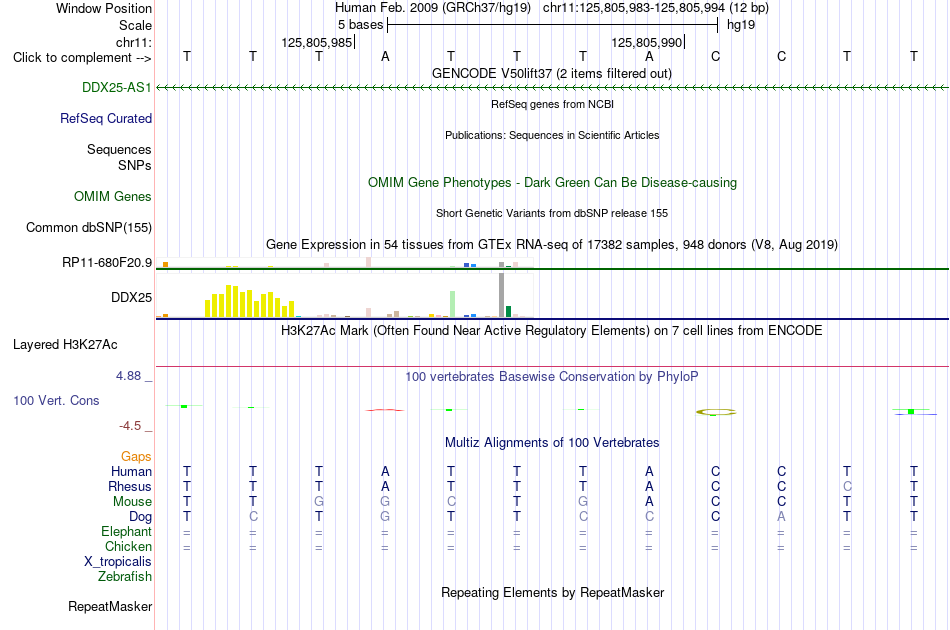Click the 5 bases scale bar
The height and width of the screenshot is (630, 950).
point(553,25)
